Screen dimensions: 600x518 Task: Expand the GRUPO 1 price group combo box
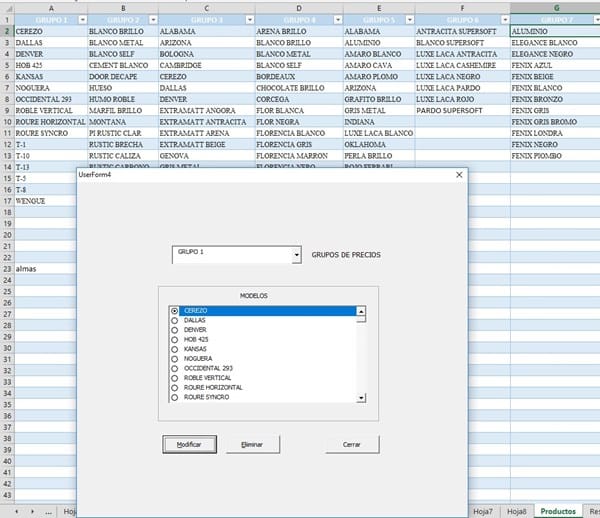[x=296, y=255]
